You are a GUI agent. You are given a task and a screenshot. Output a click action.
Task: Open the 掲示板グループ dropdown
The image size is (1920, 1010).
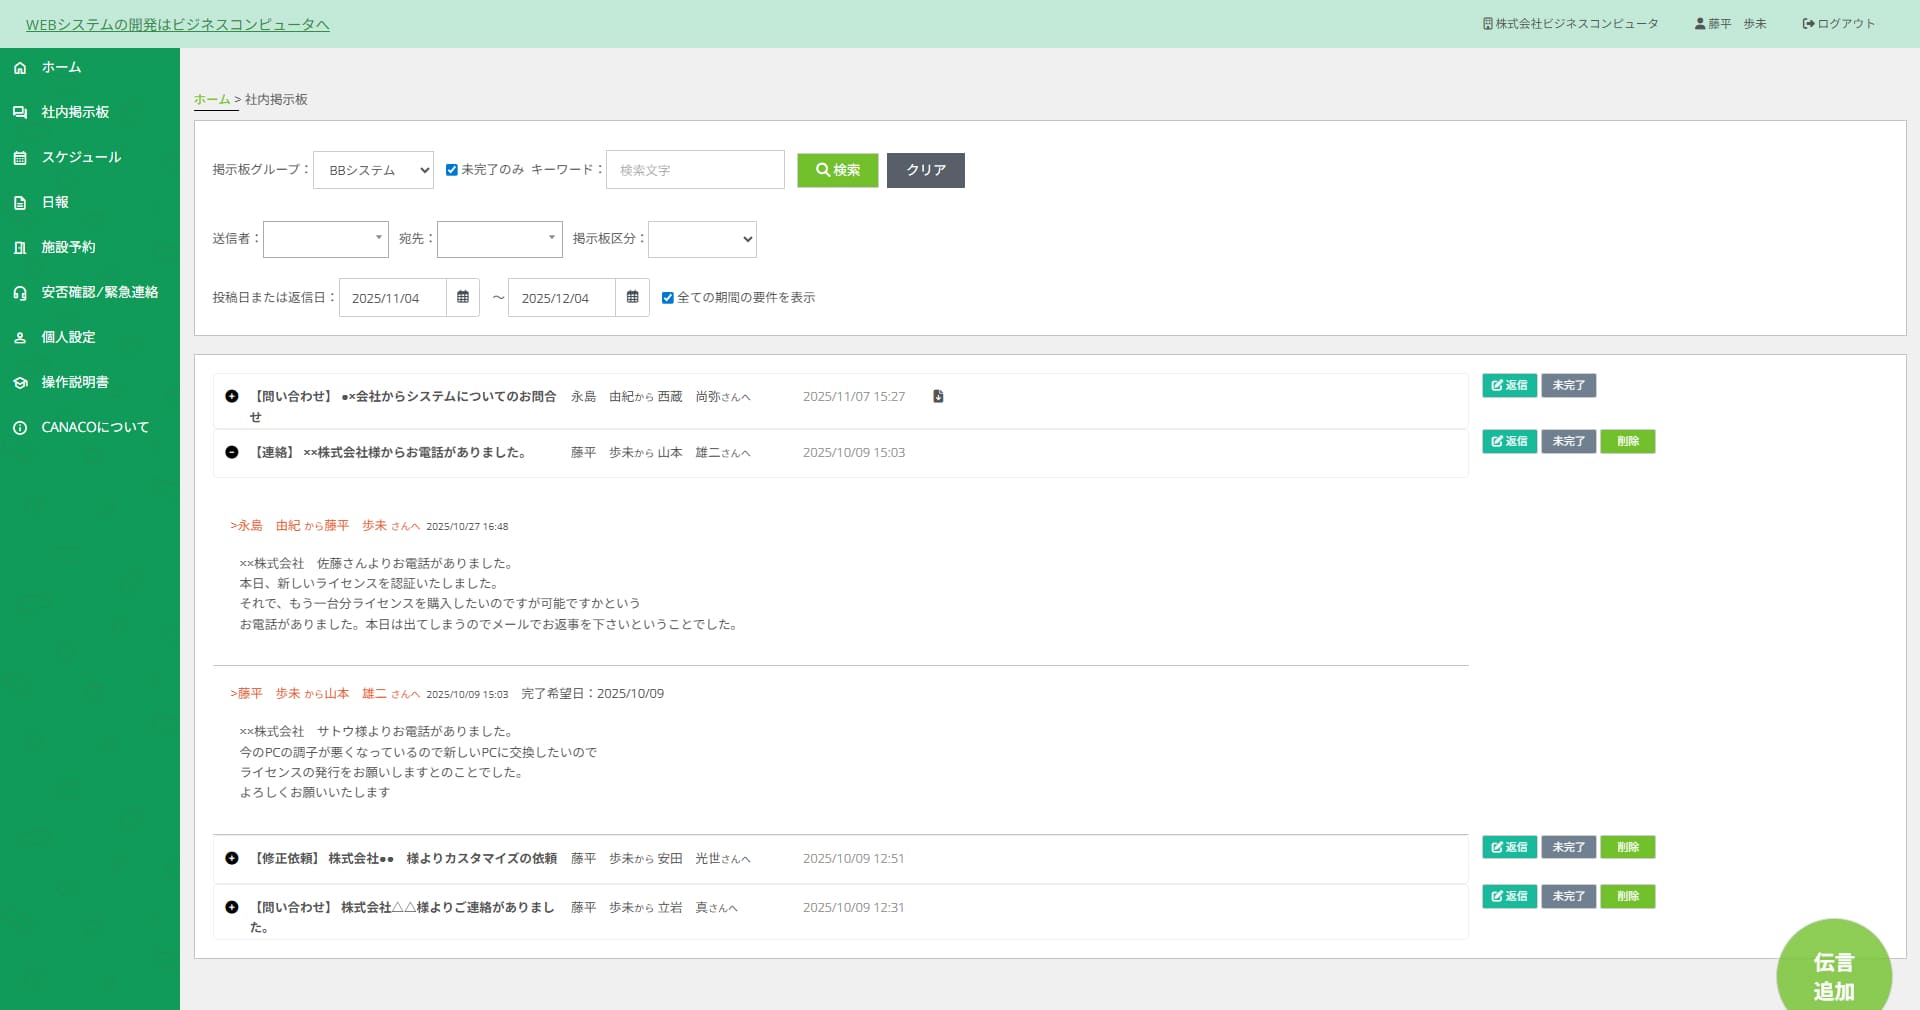(x=373, y=170)
